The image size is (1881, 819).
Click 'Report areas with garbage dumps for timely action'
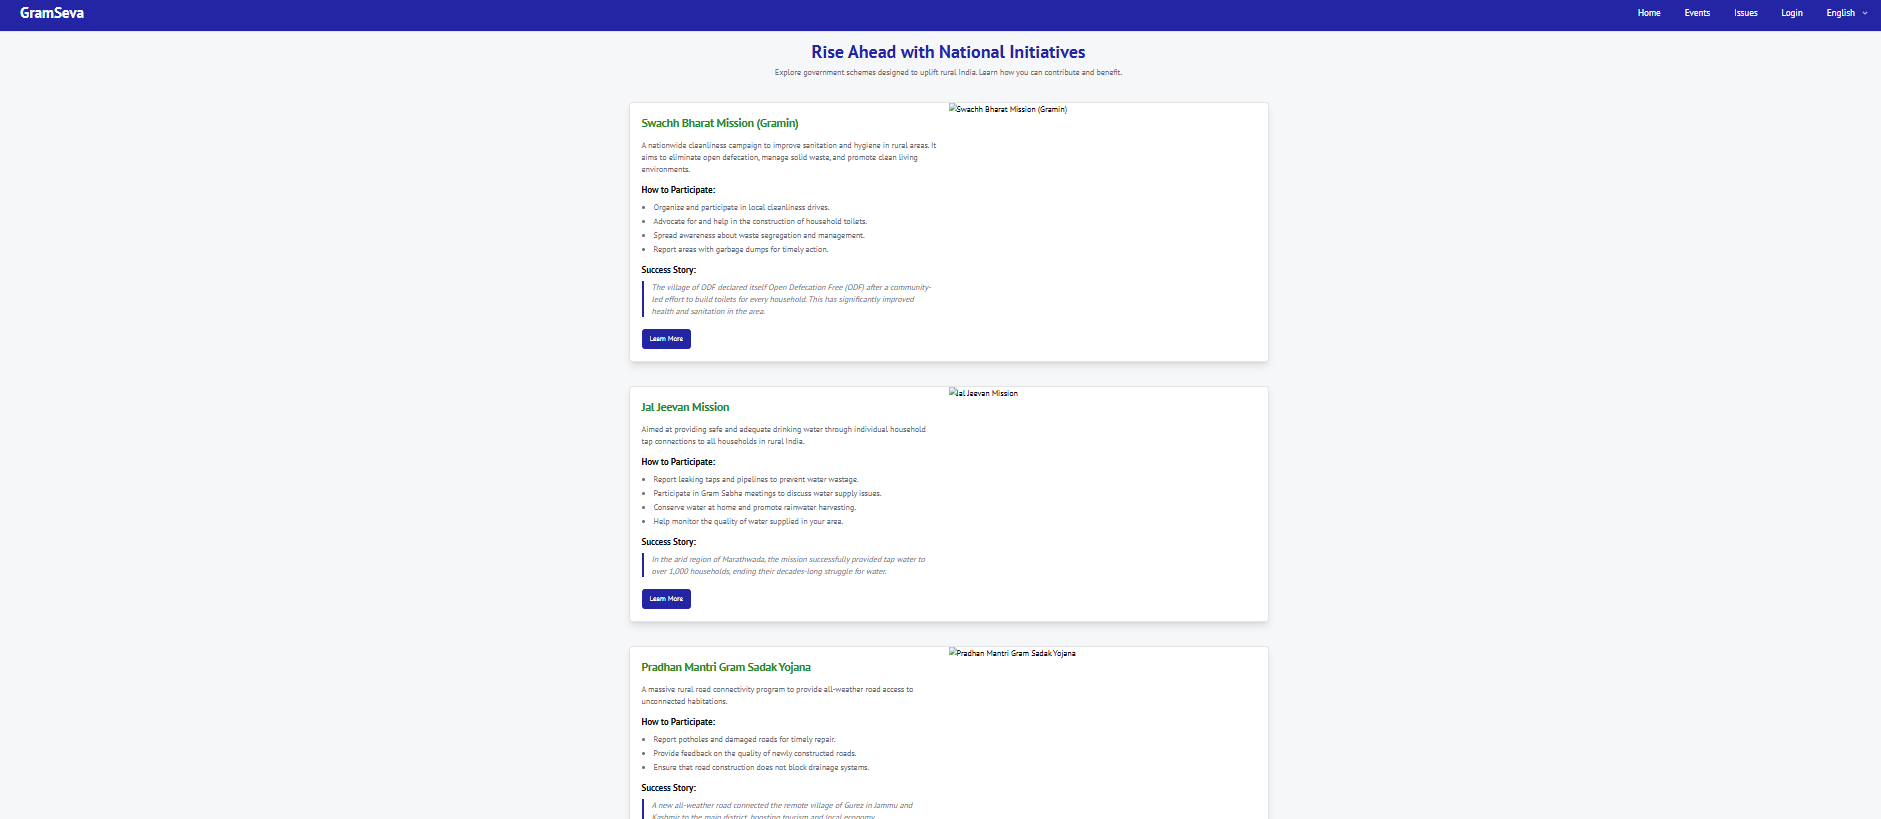(741, 250)
